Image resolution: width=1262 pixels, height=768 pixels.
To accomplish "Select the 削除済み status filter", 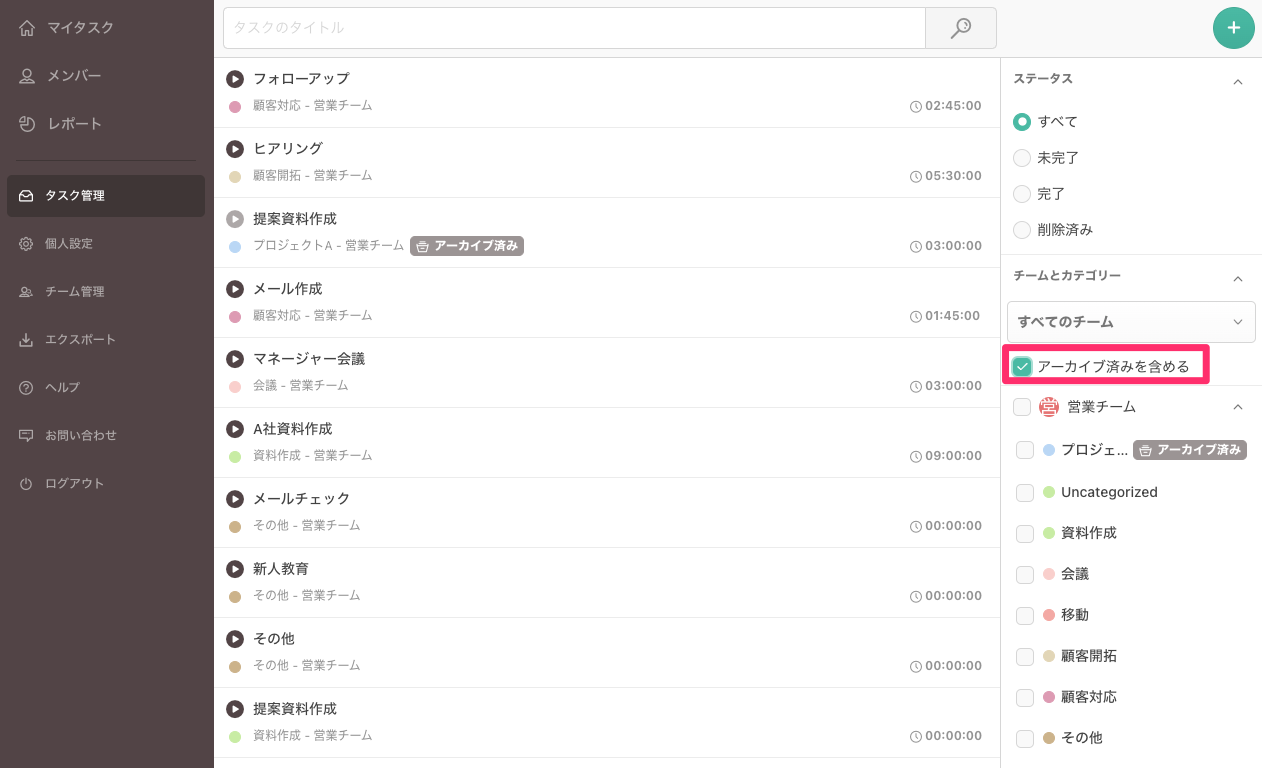I will tap(1022, 229).
